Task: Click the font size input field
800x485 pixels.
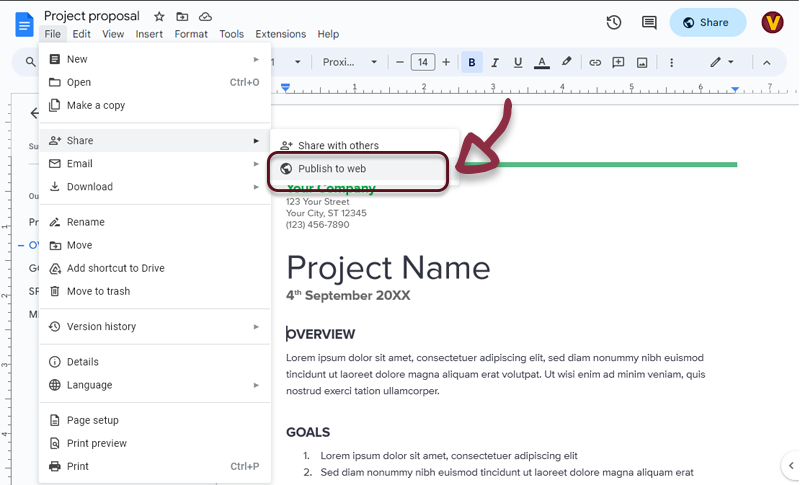Action: pos(422,62)
